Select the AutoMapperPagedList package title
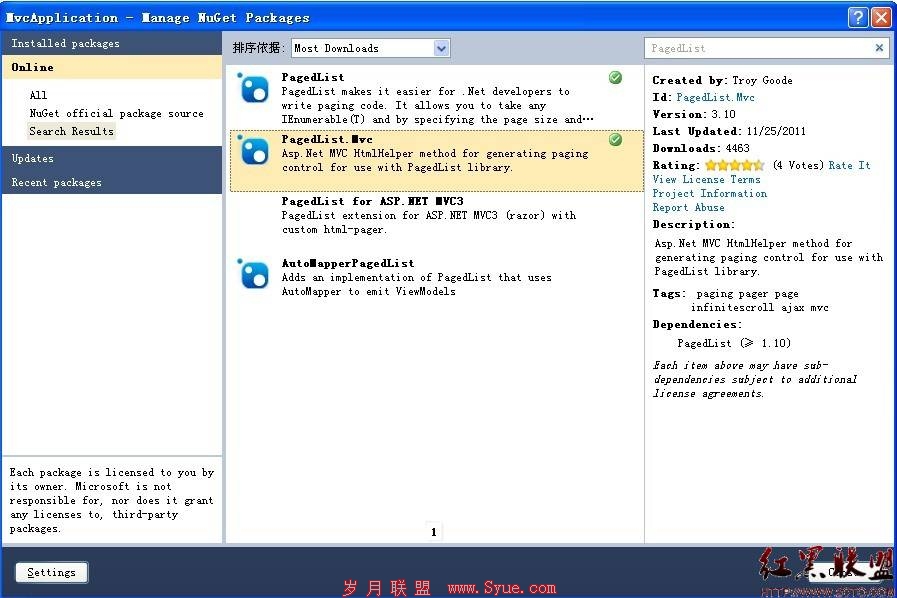This screenshot has width=897, height=598. coord(348,263)
